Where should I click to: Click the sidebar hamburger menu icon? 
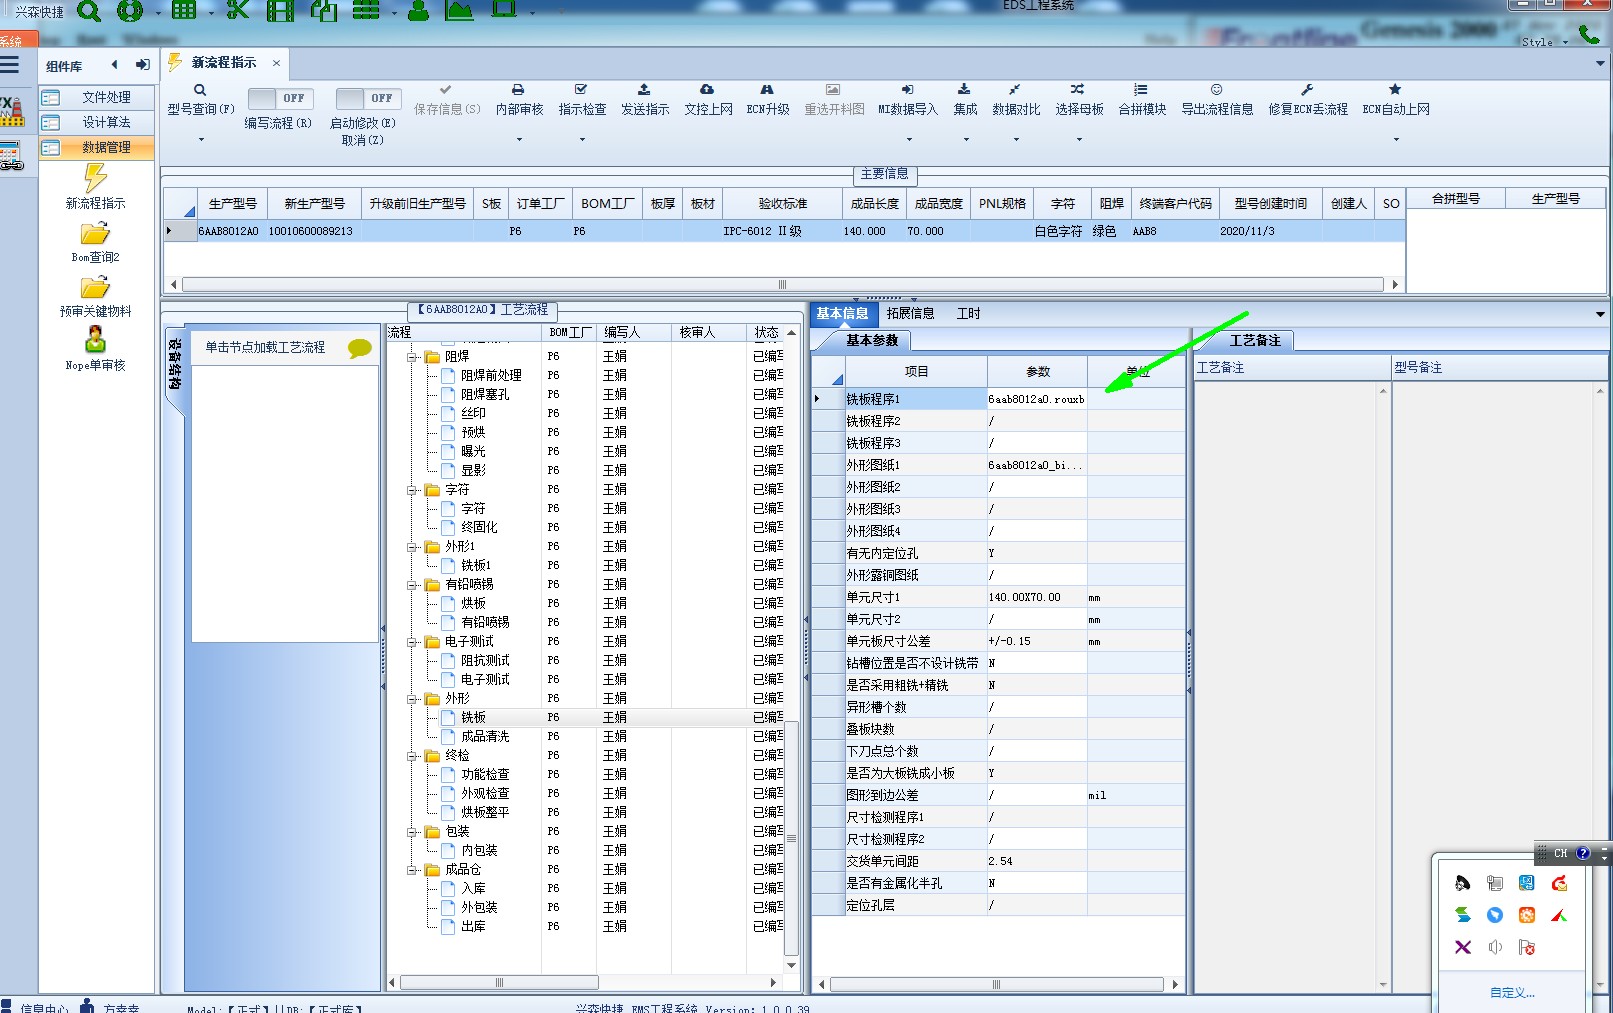[x=10, y=65]
